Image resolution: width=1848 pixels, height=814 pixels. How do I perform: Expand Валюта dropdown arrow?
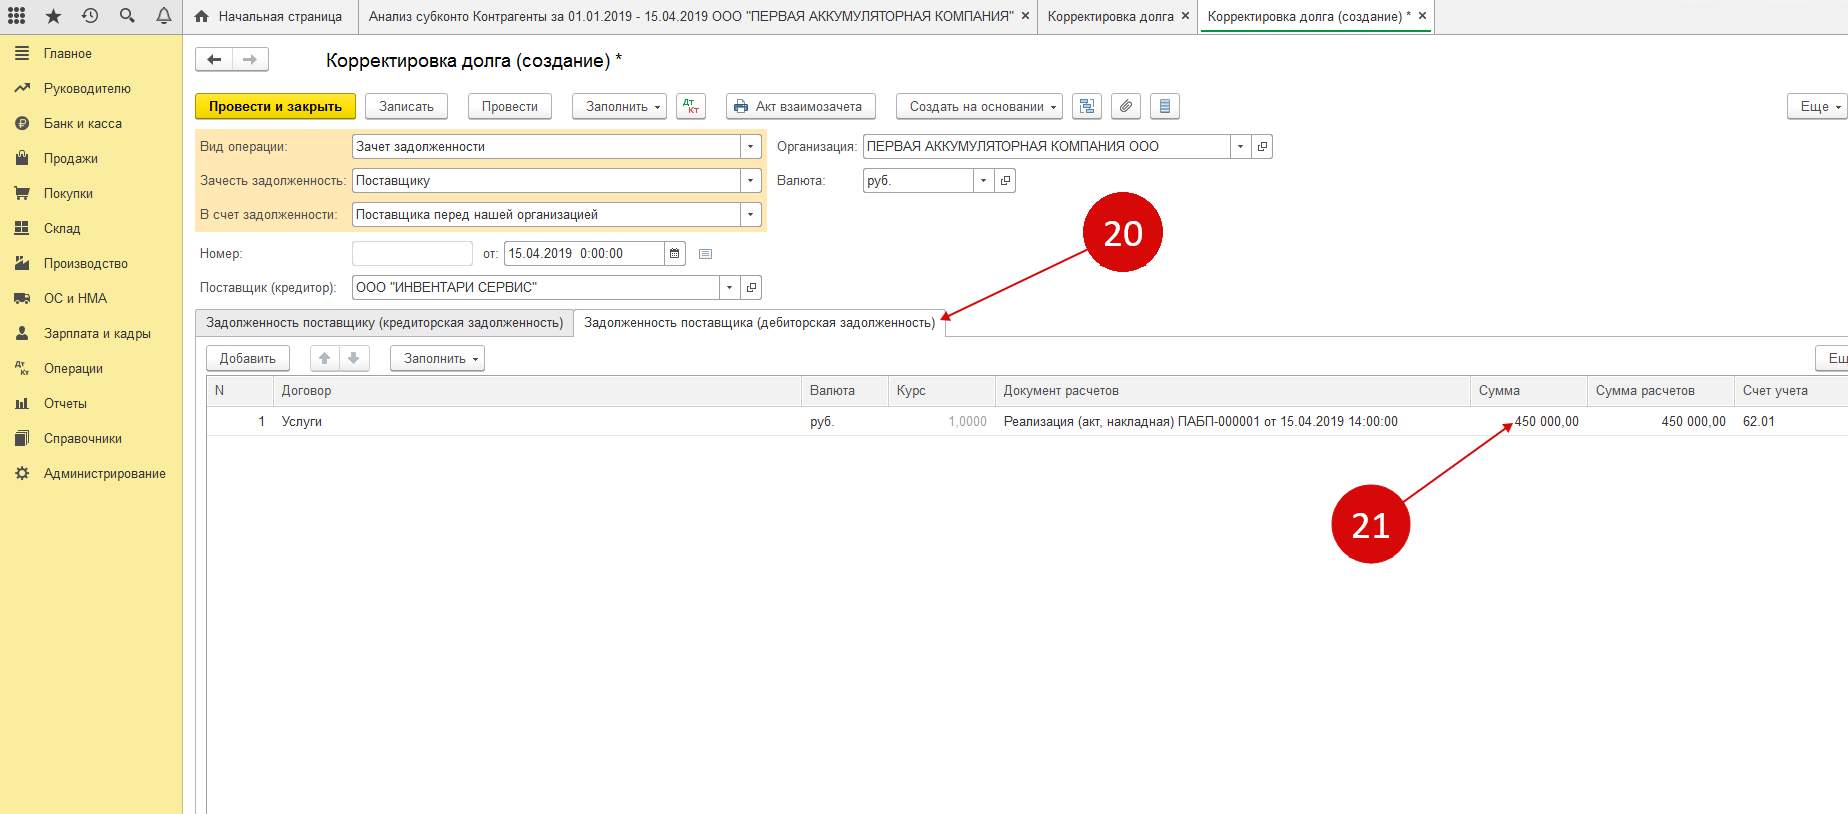983,181
